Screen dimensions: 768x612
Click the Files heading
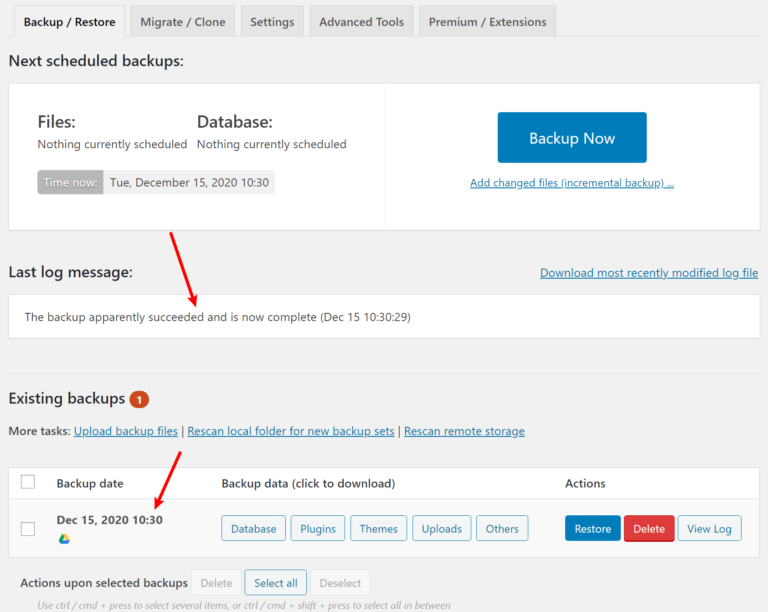57,122
